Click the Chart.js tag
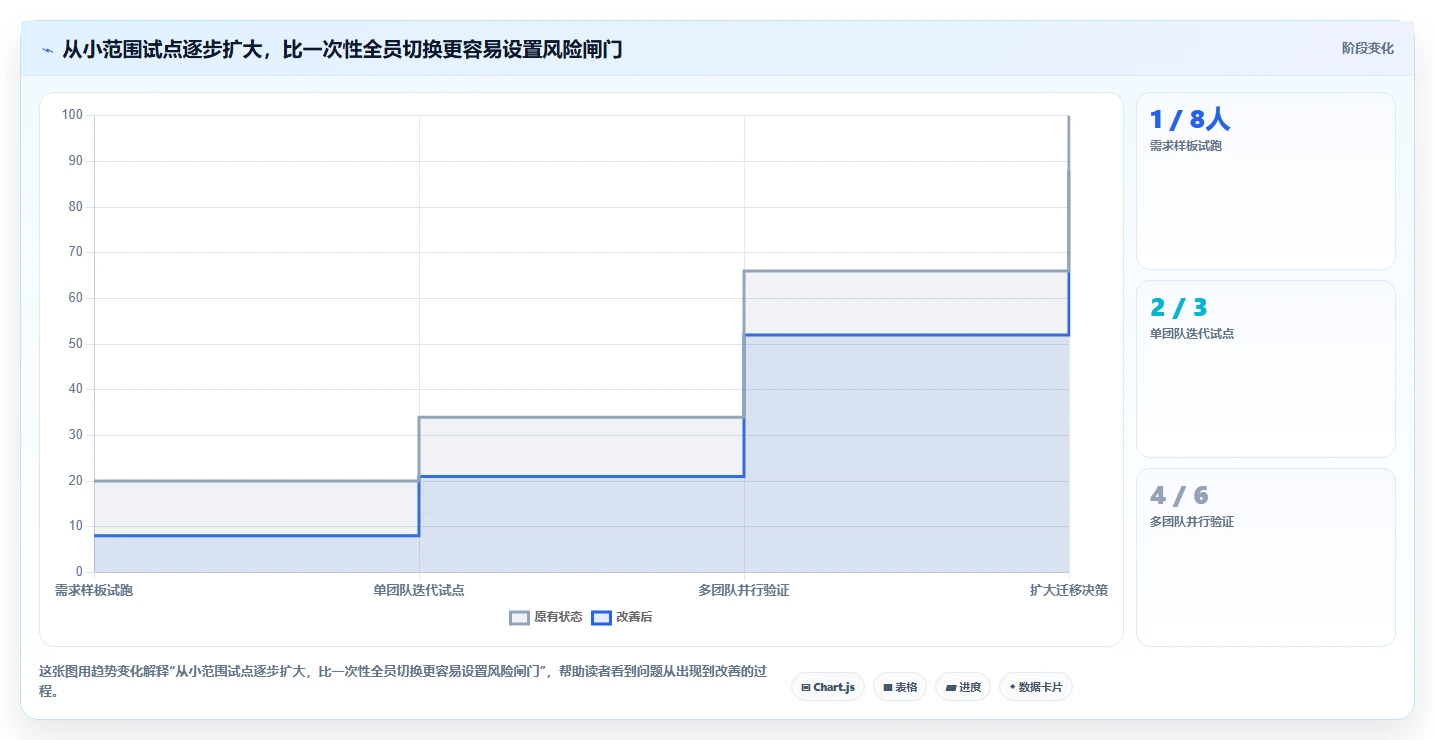The height and width of the screenshot is (740, 1435). [x=828, y=687]
